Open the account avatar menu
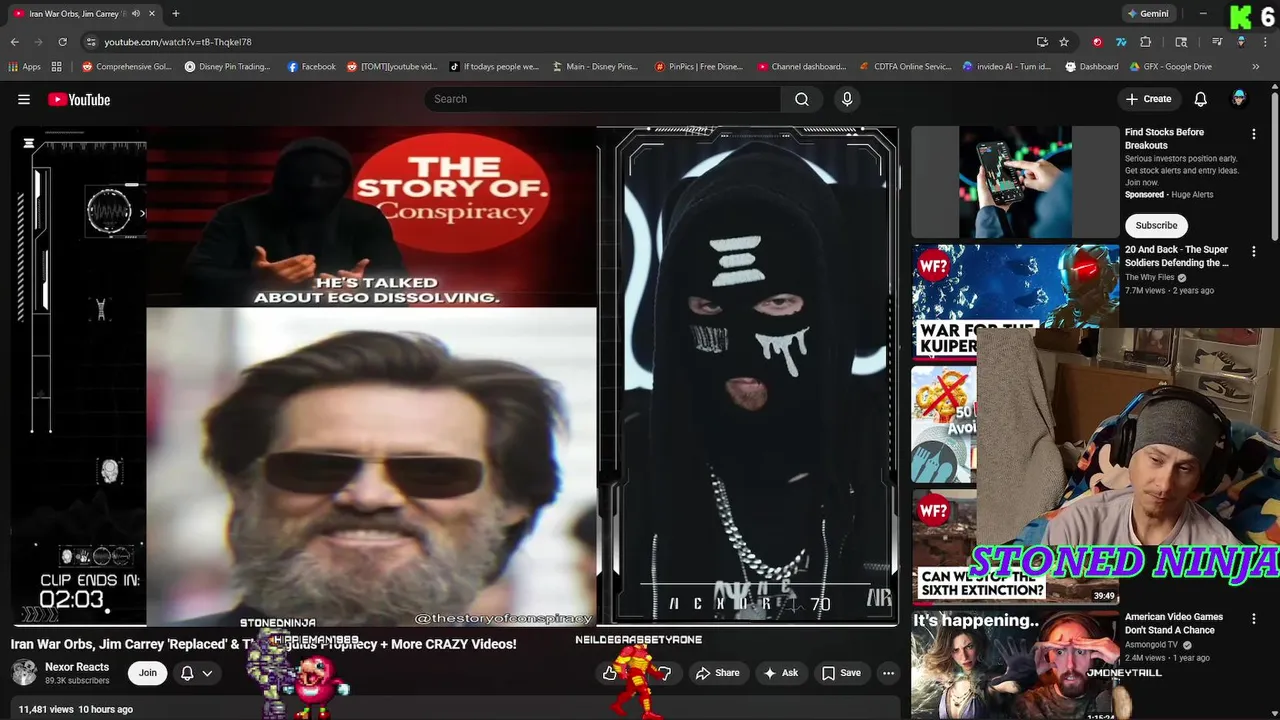 click(x=1239, y=98)
